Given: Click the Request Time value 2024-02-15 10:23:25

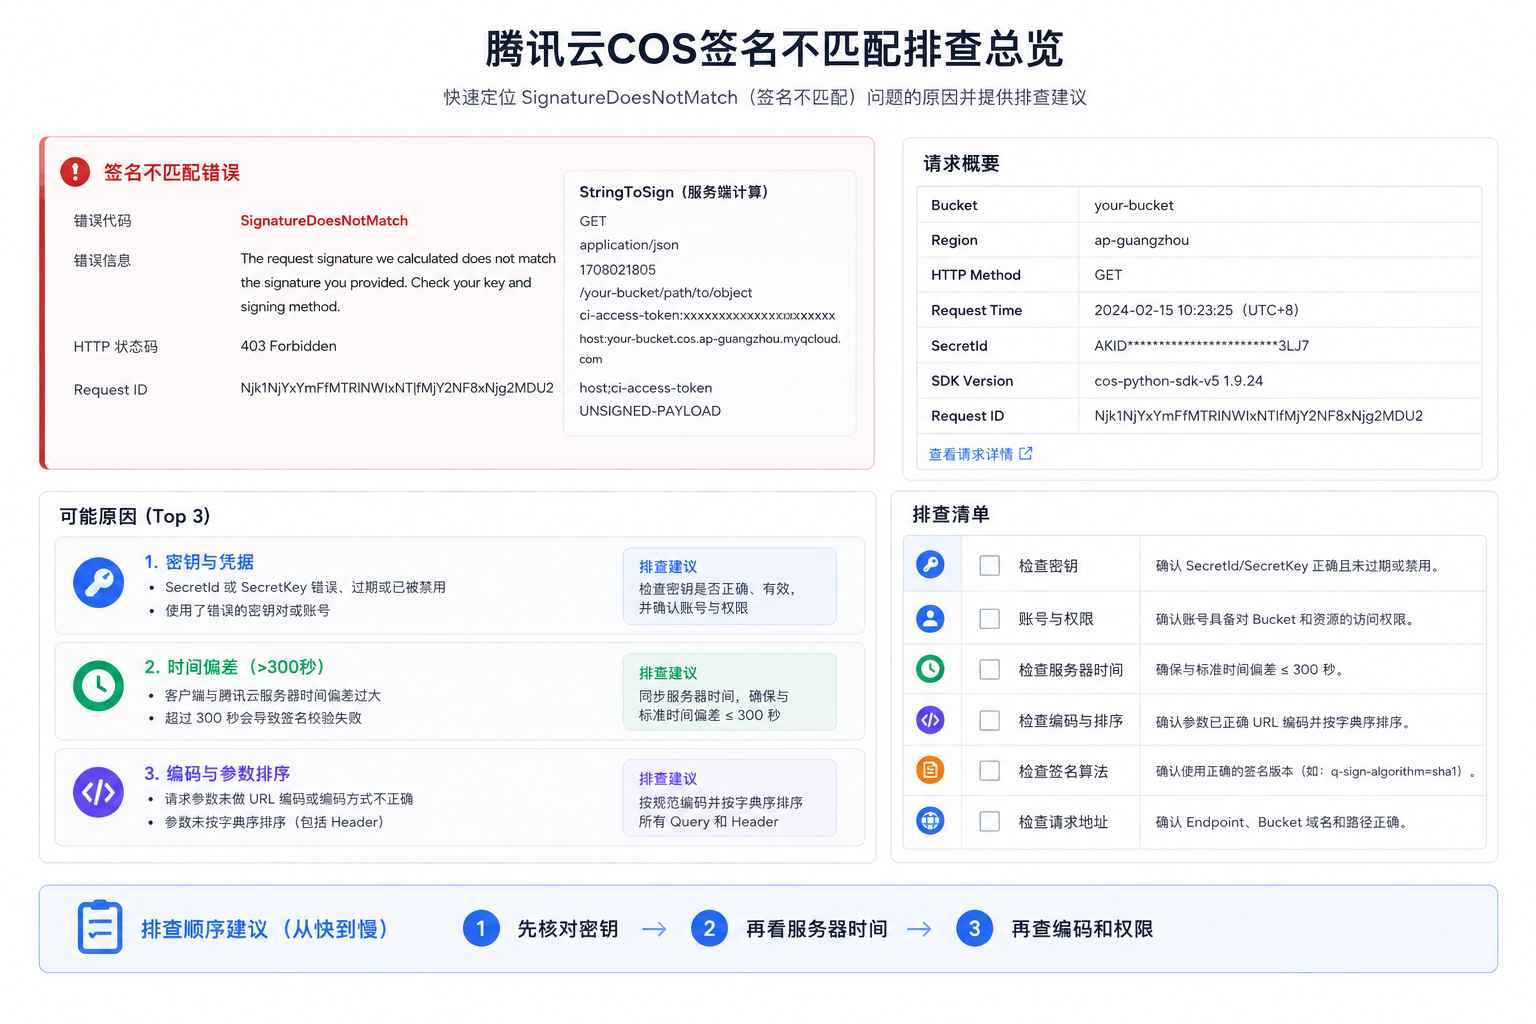Looking at the screenshot, I should 1196,310.
